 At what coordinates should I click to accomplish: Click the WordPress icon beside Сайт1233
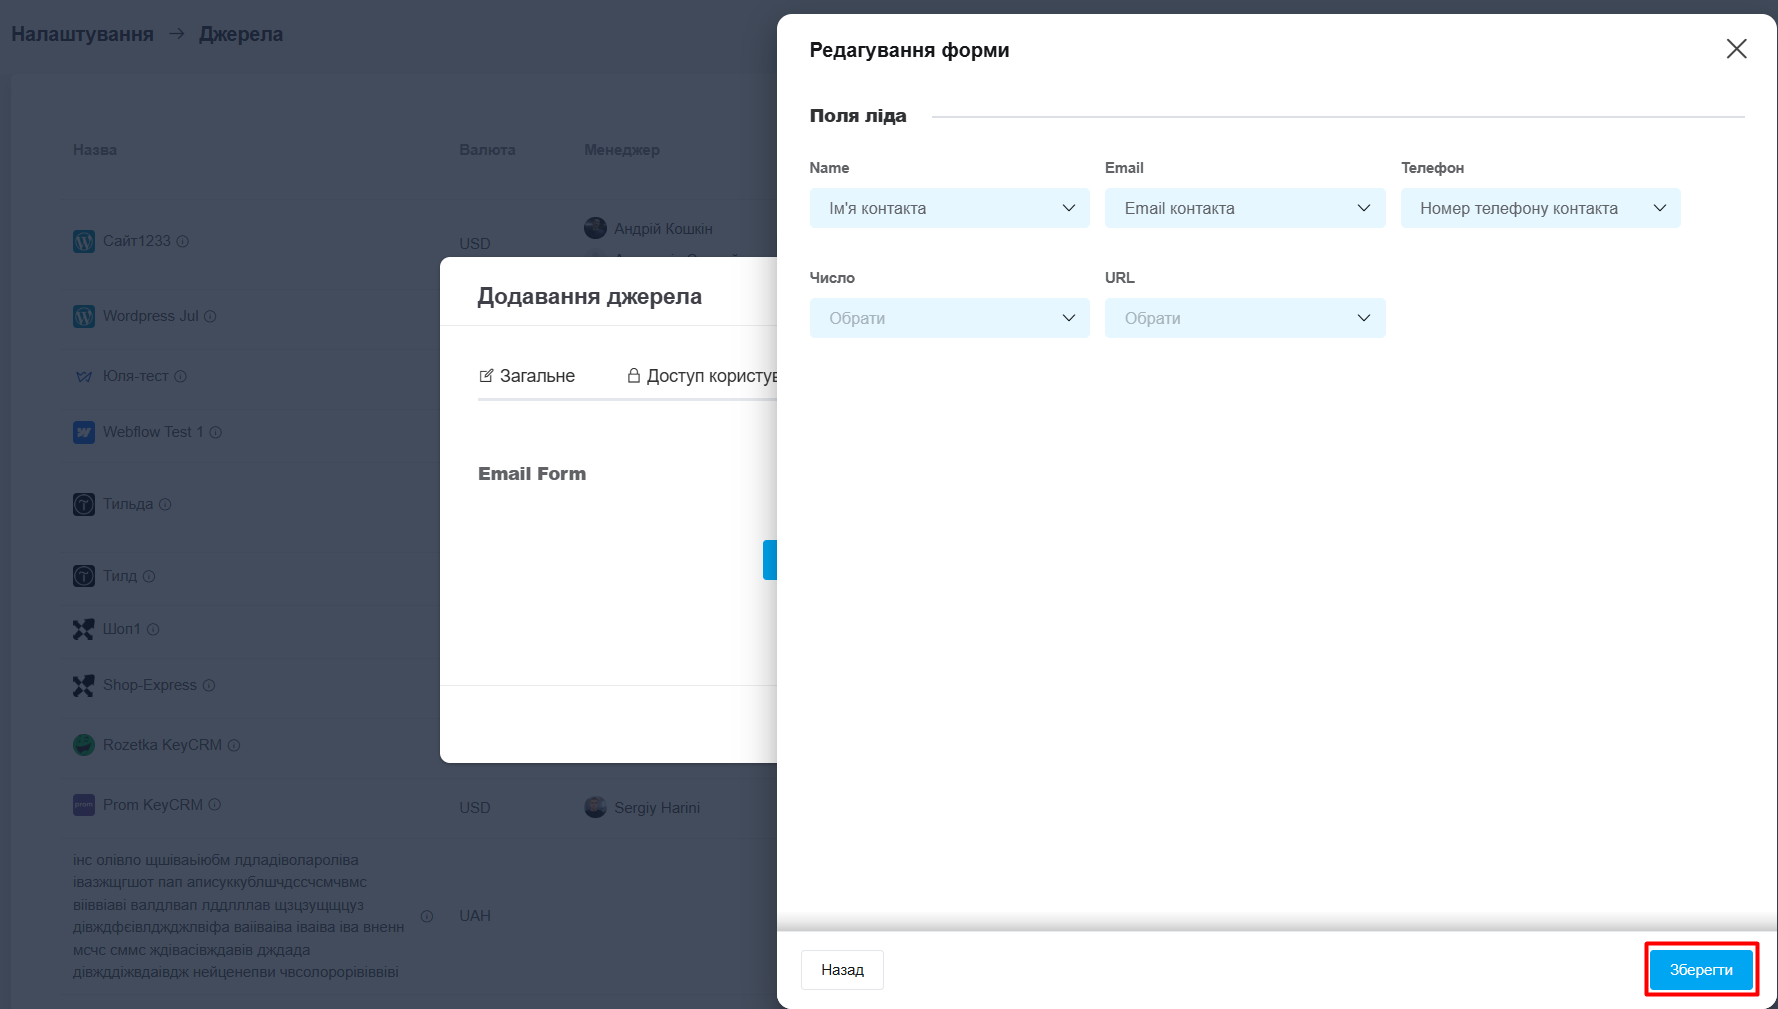tap(84, 242)
